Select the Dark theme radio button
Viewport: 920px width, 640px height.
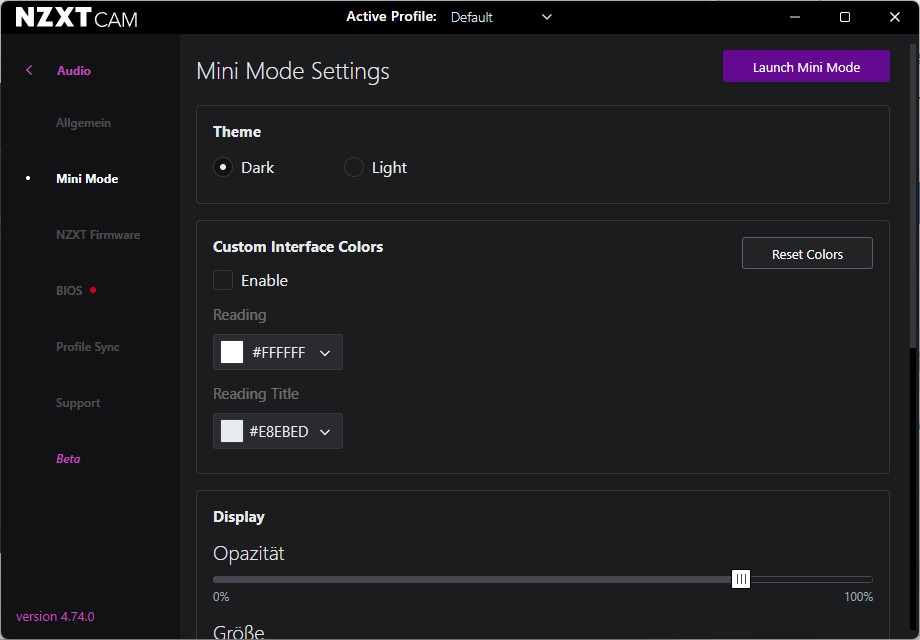click(x=223, y=167)
